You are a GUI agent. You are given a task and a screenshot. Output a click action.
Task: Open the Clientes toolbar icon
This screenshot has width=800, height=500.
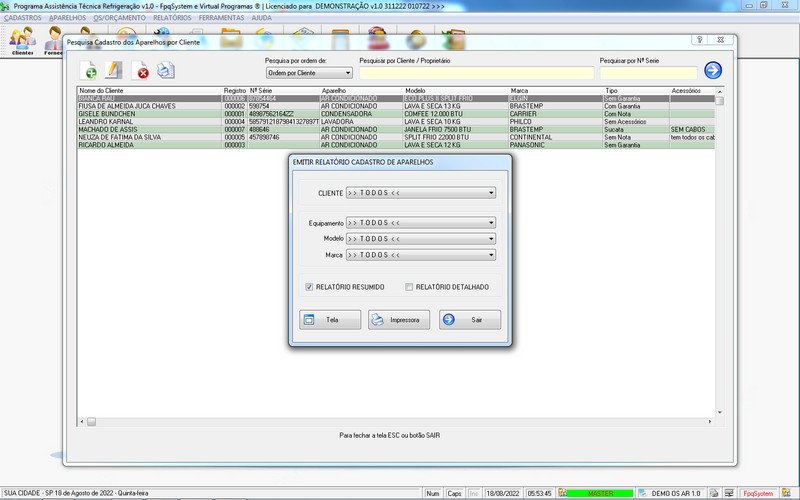(x=22, y=40)
